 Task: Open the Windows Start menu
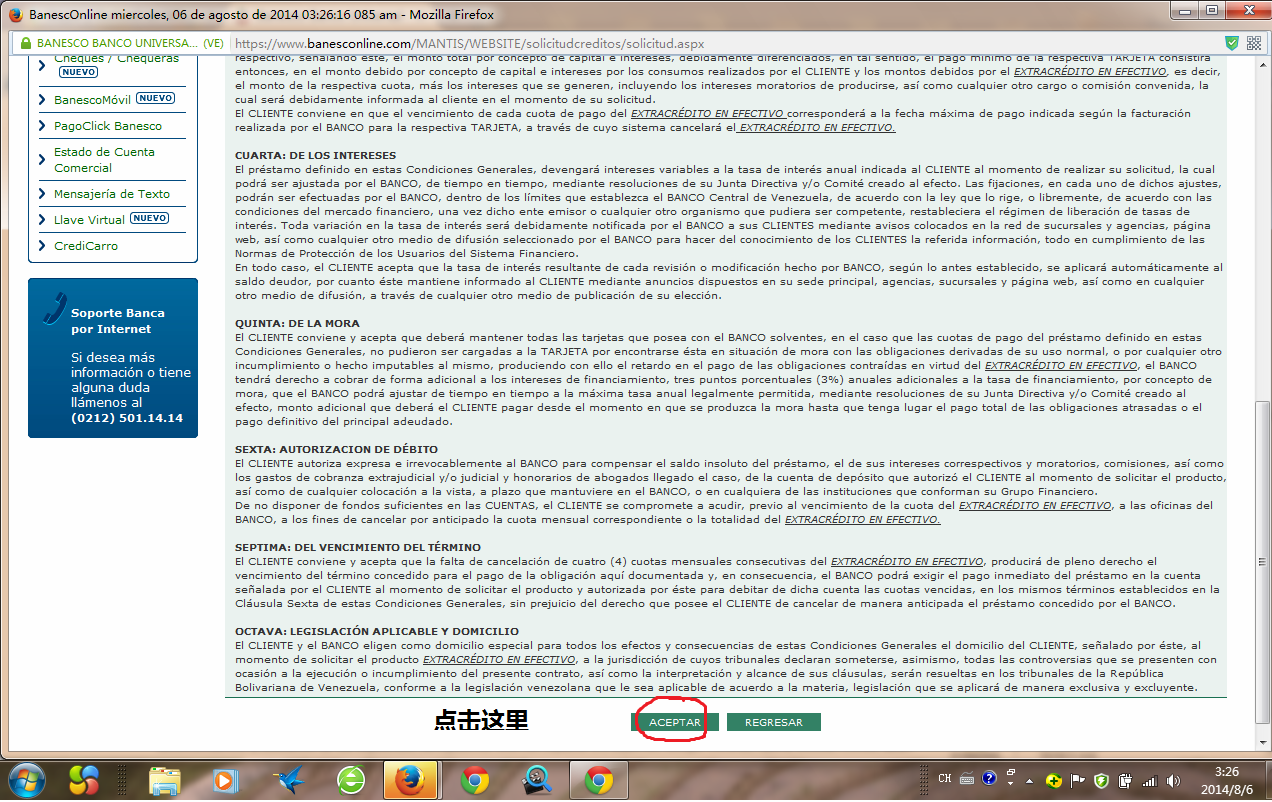coord(26,780)
